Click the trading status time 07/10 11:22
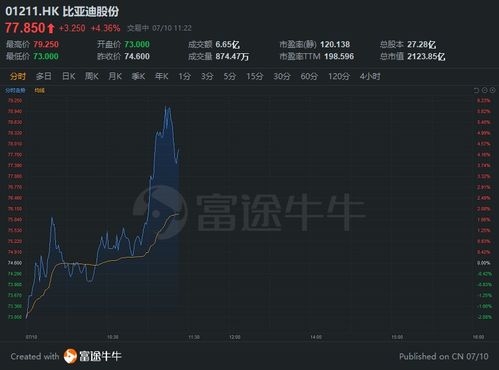 [x=172, y=28]
